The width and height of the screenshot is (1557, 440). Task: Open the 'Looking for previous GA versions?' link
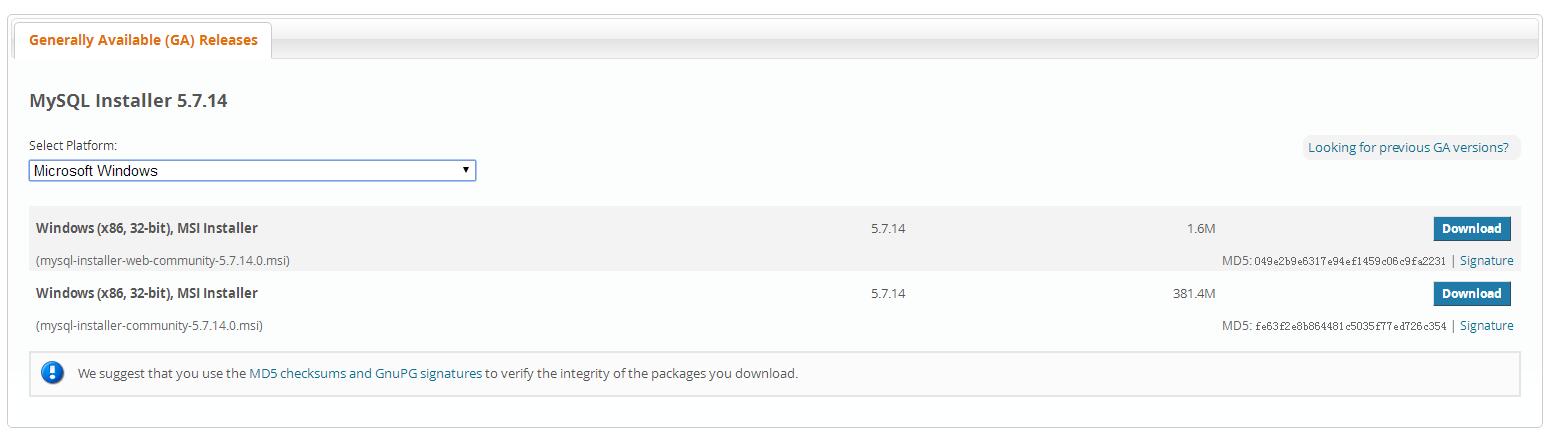[x=1407, y=148]
